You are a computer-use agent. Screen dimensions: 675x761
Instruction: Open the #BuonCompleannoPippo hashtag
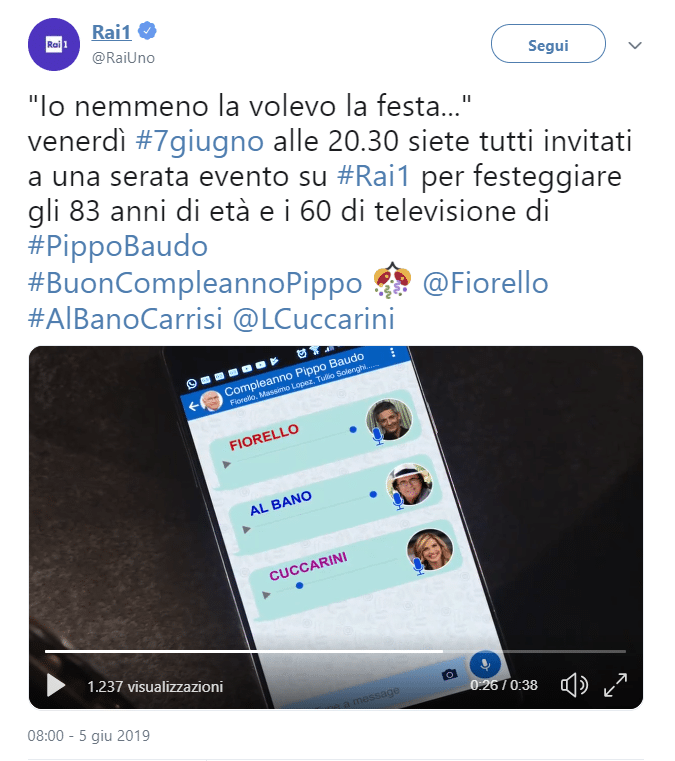click(x=195, y=283)
